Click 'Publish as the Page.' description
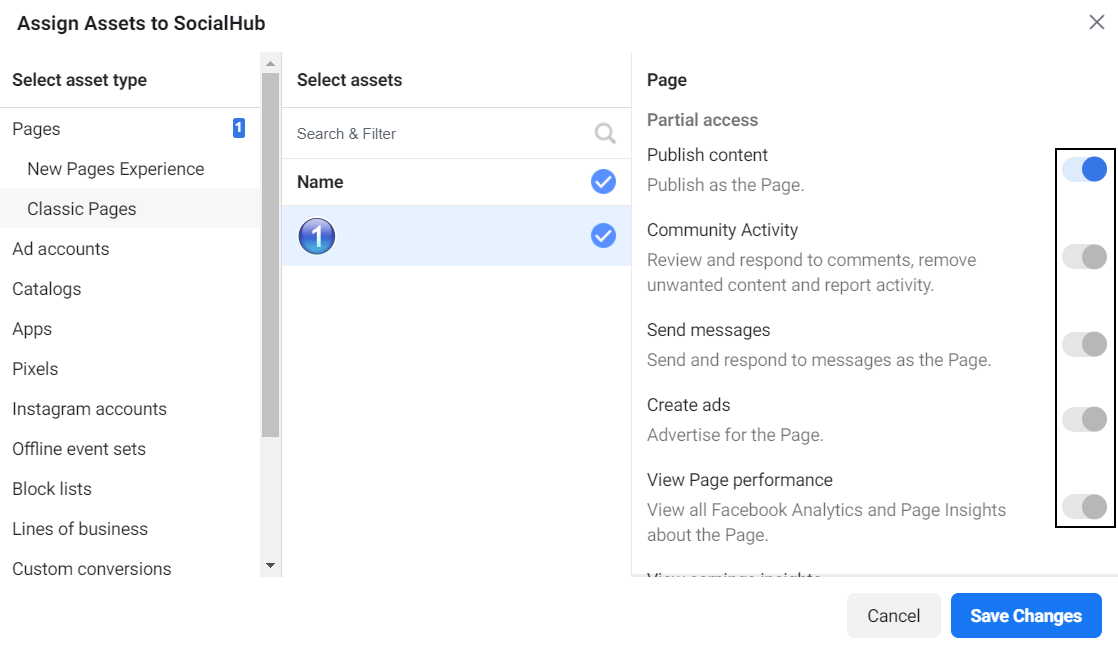Screen dimensions: 1118x652 [x=725, y=185]
